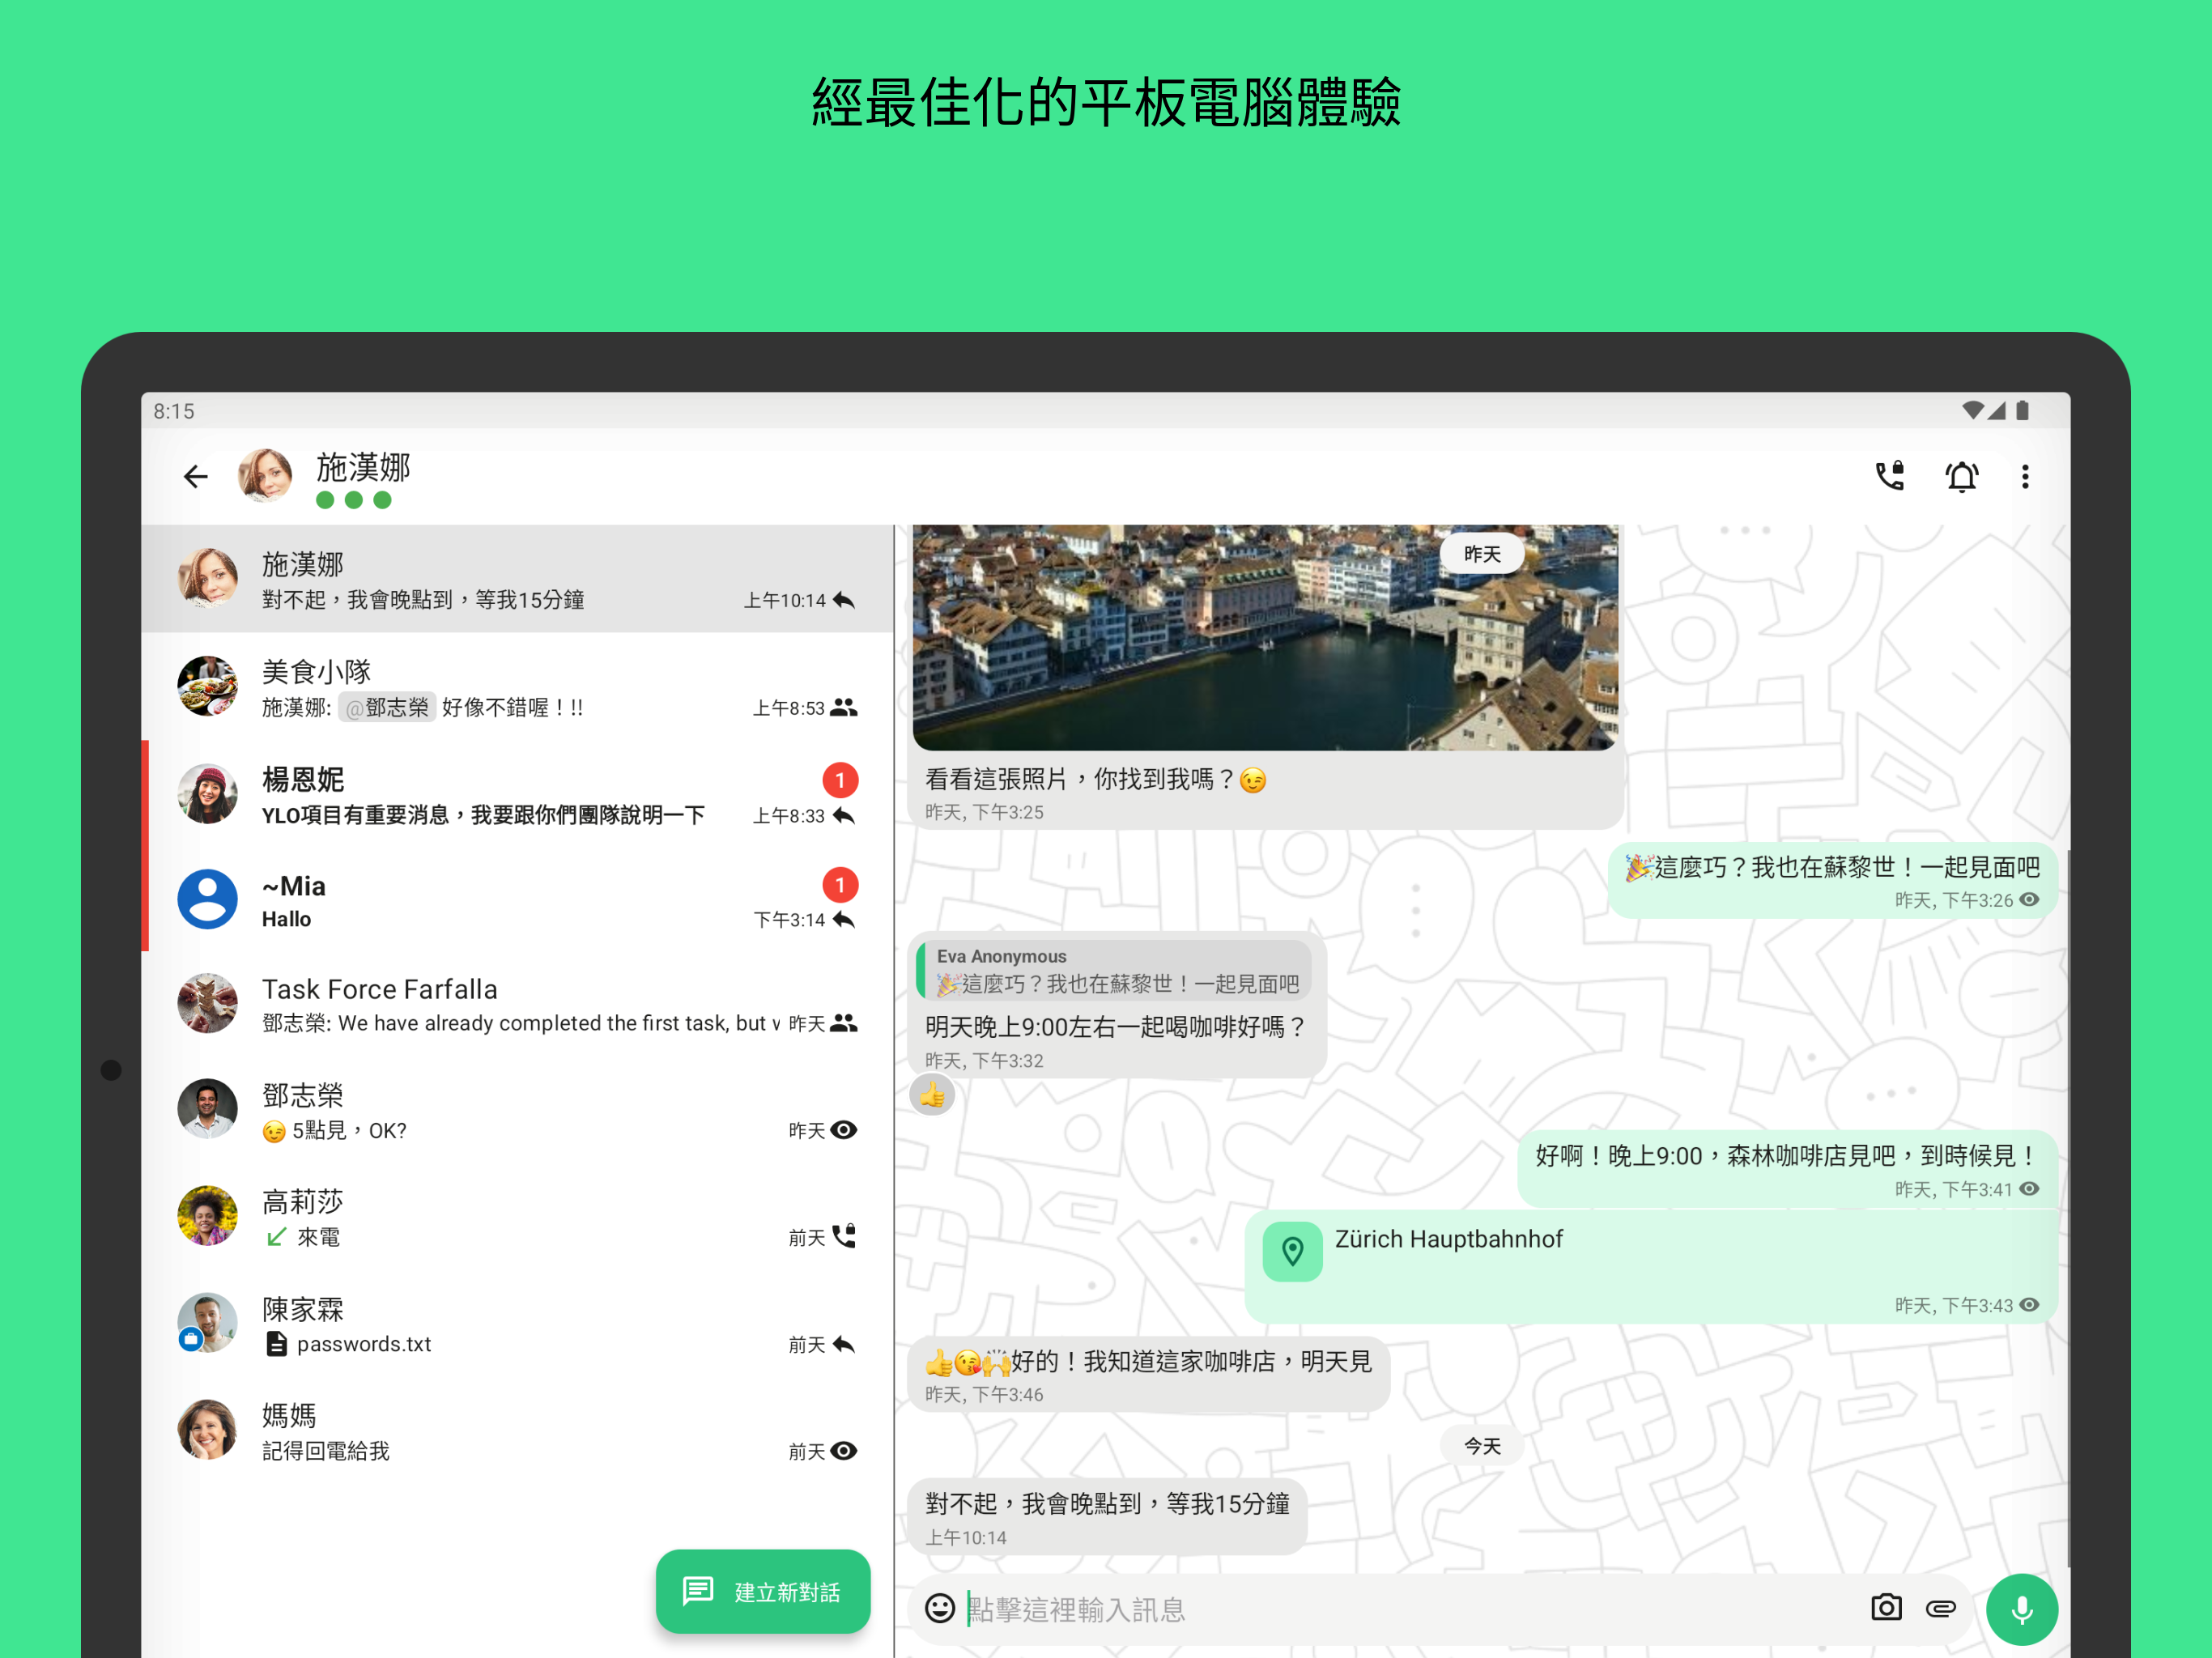The width and height of the screenshot is (2212, 1658).
Task: Open the three-dot overflow menu
Action: (x=2025, y=476)
